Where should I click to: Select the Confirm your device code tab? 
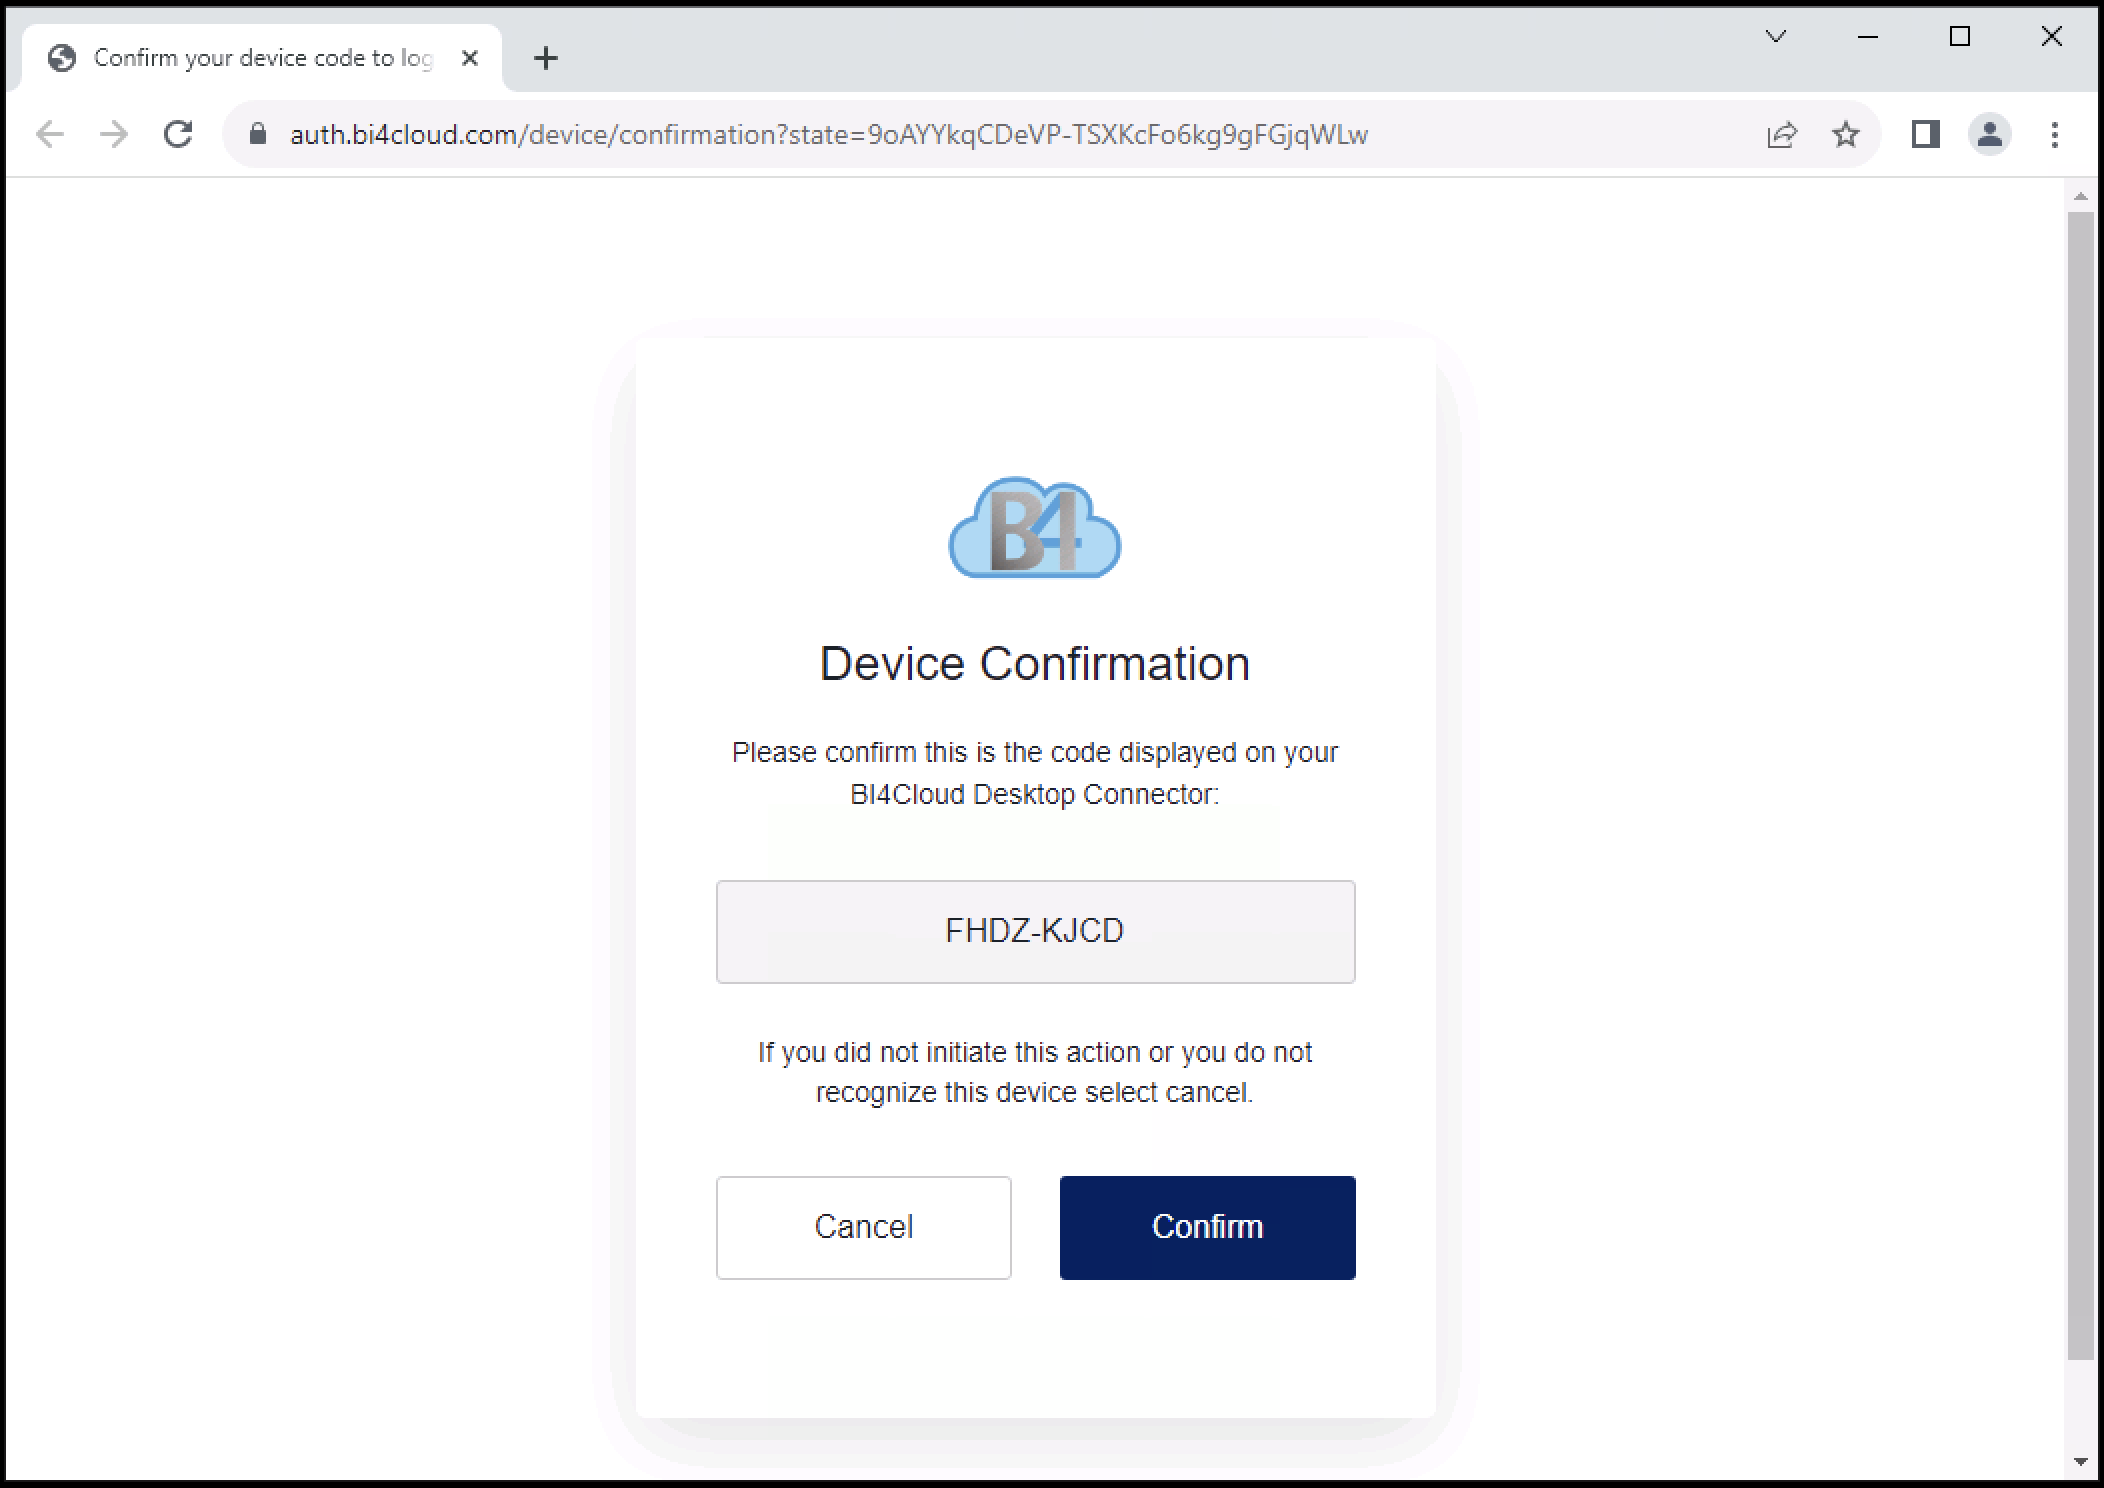[x=262, y=58]
